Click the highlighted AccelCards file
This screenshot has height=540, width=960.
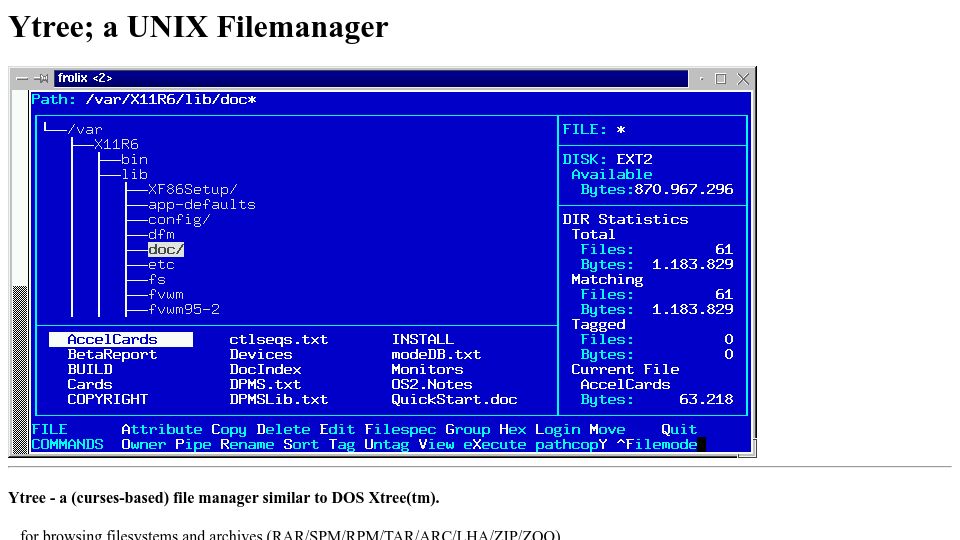tap(121, 339)
